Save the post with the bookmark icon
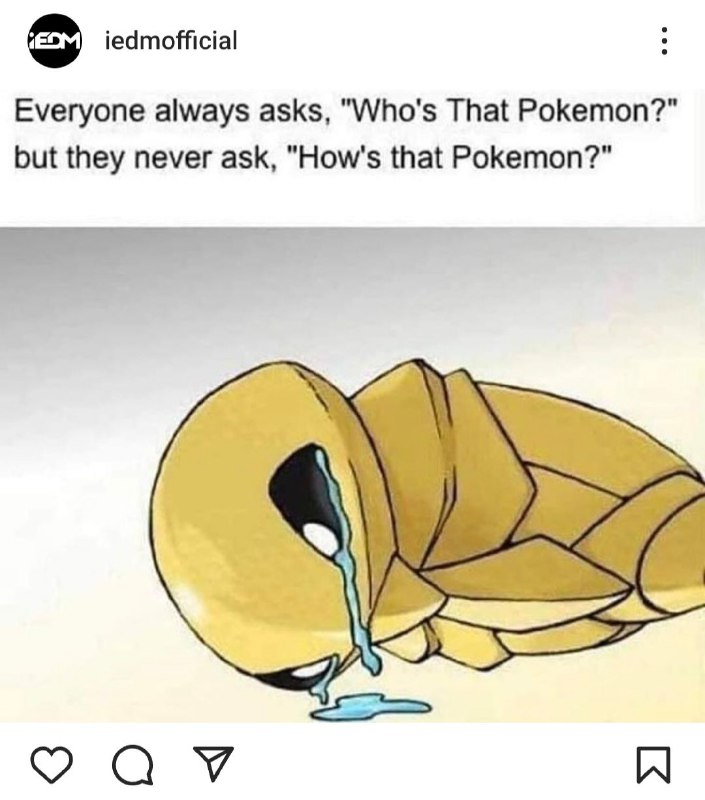 point(653,764)
